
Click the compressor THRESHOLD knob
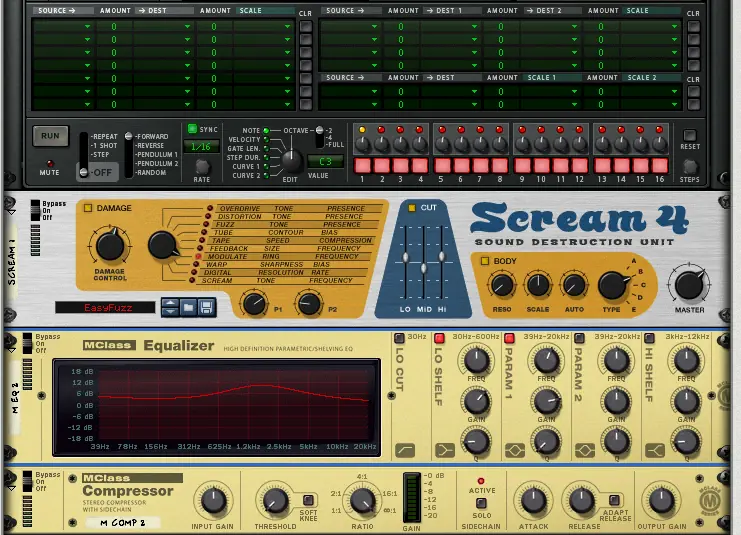tap(275, 501)
